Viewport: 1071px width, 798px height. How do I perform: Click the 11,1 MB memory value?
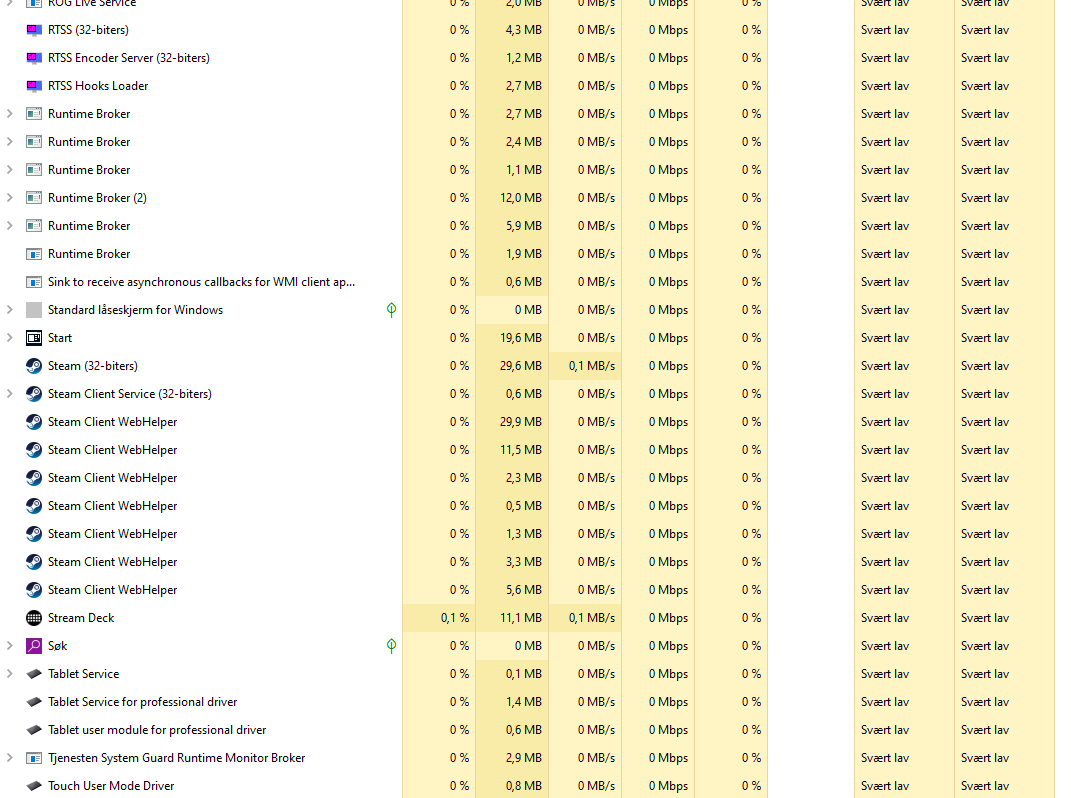click(520, 618)
